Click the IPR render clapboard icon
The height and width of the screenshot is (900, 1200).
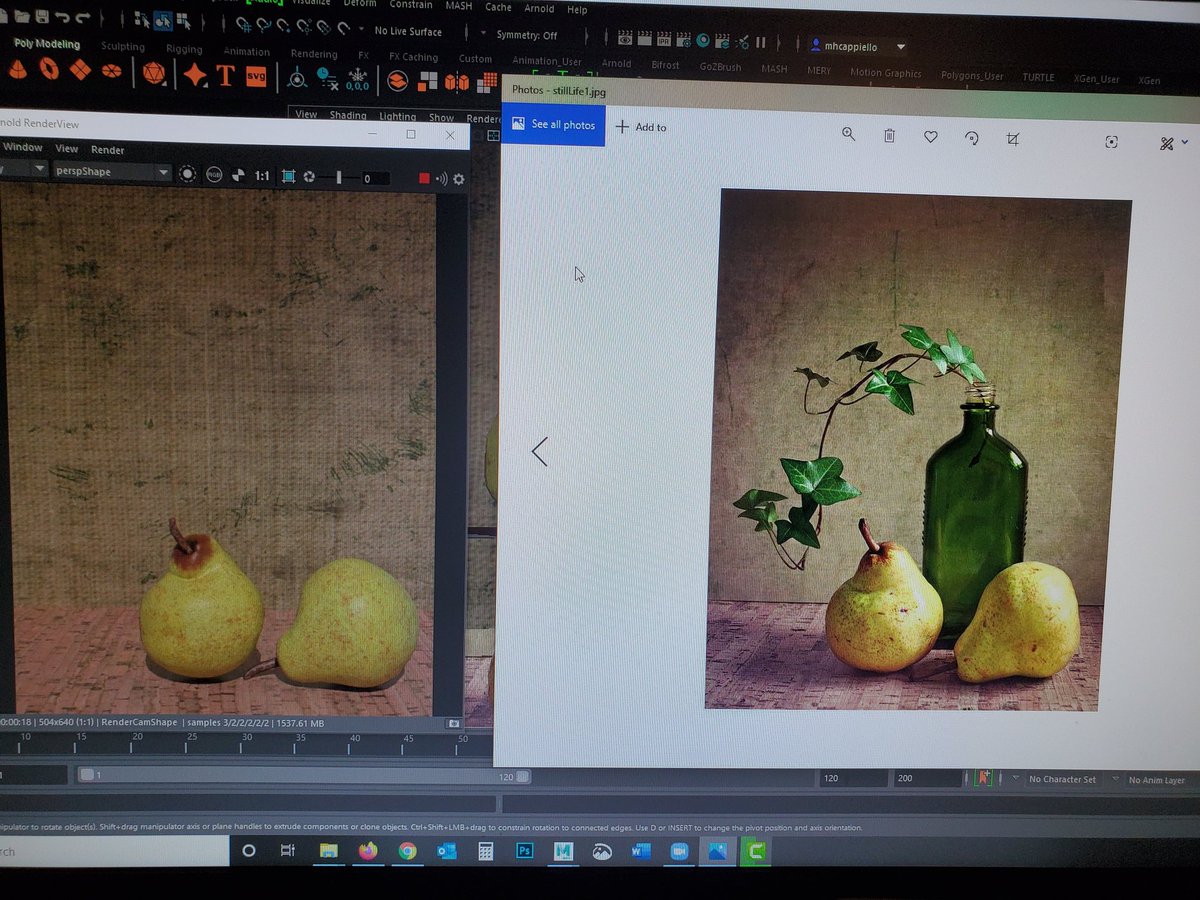click(x=665, y=40)
